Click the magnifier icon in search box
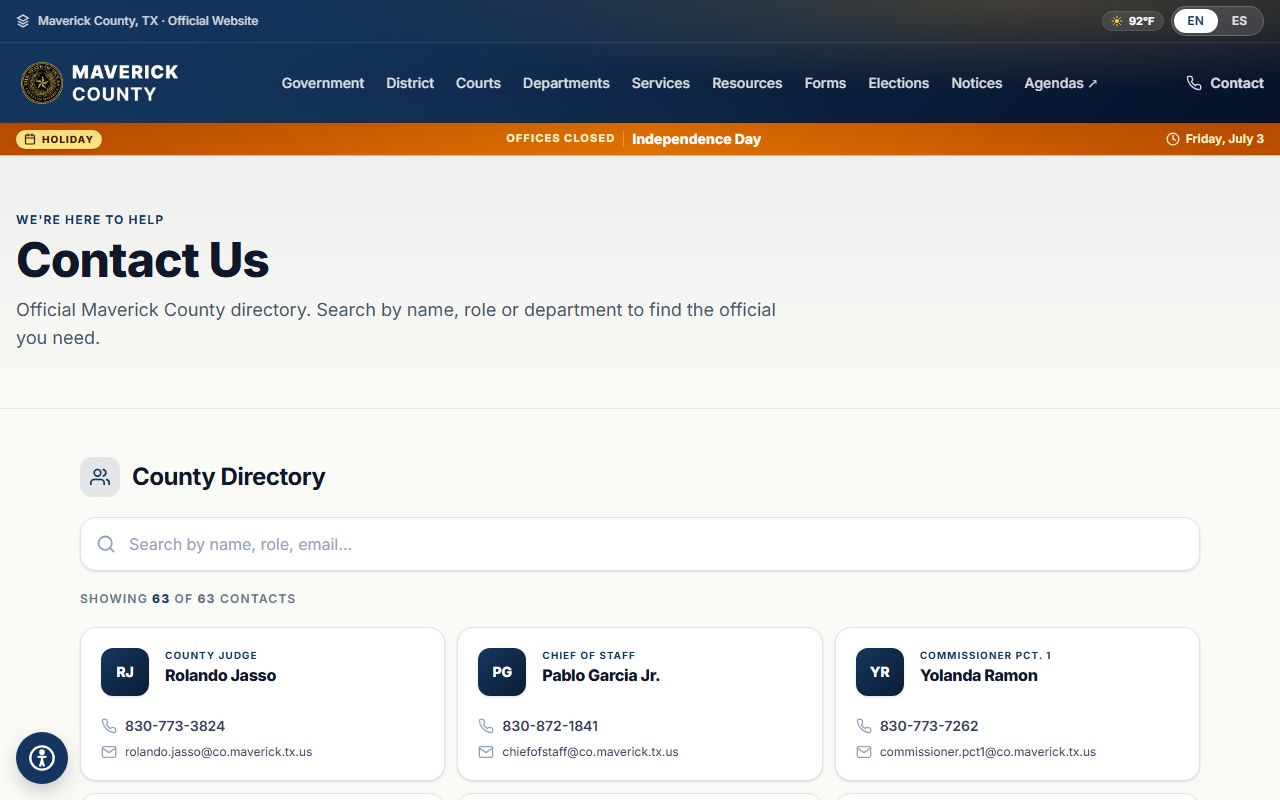1280x800 pixels. point(106,544)
